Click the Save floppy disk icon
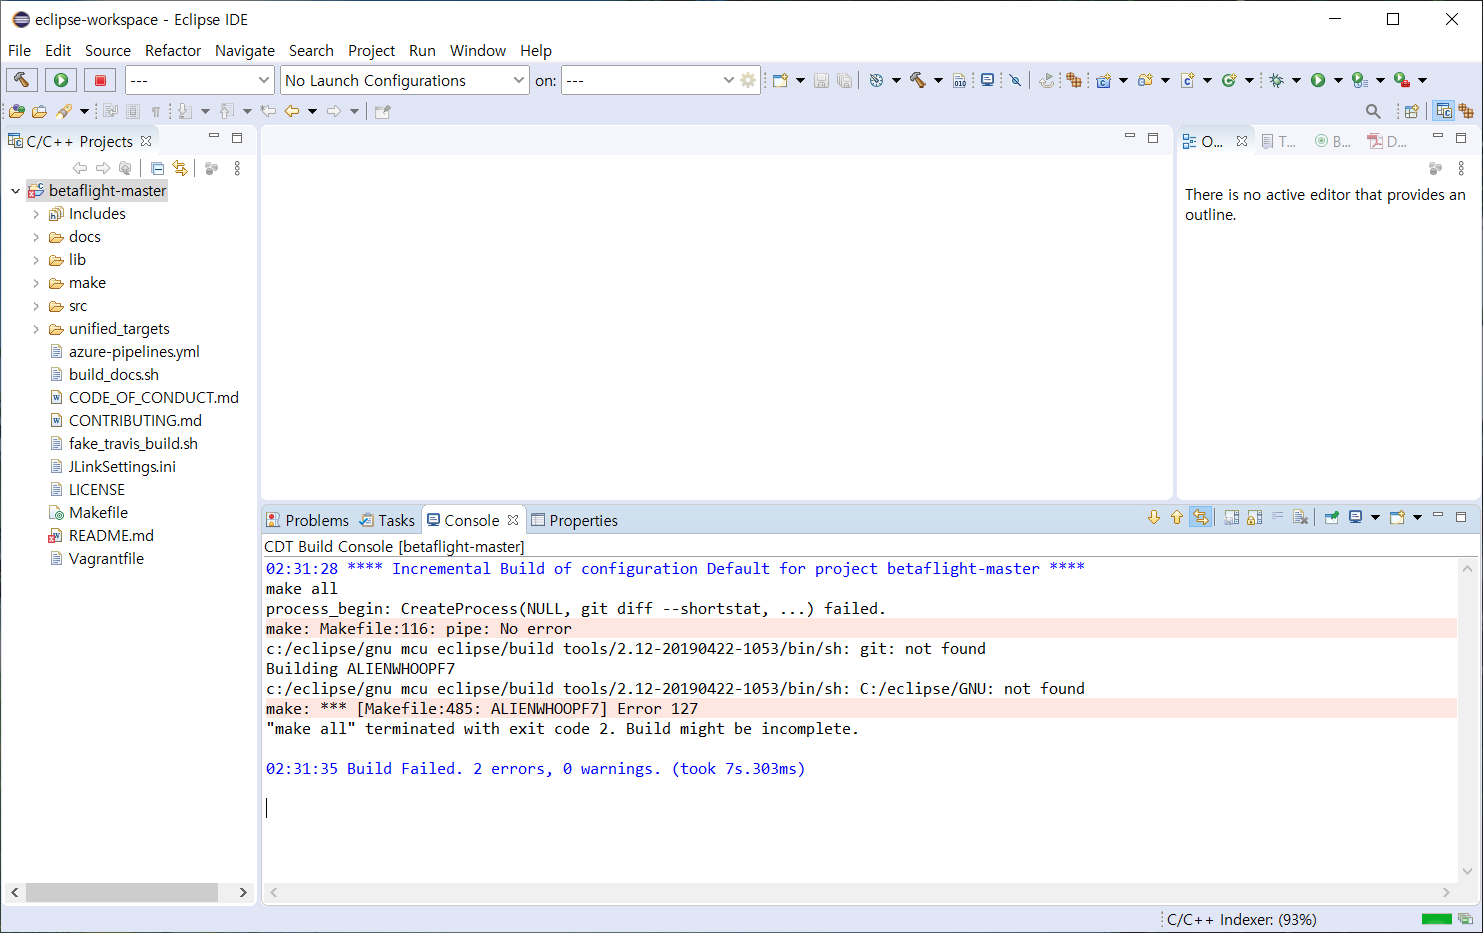Image resolution: width=1483 pixels, height=933 pixels. pos(821,80)
